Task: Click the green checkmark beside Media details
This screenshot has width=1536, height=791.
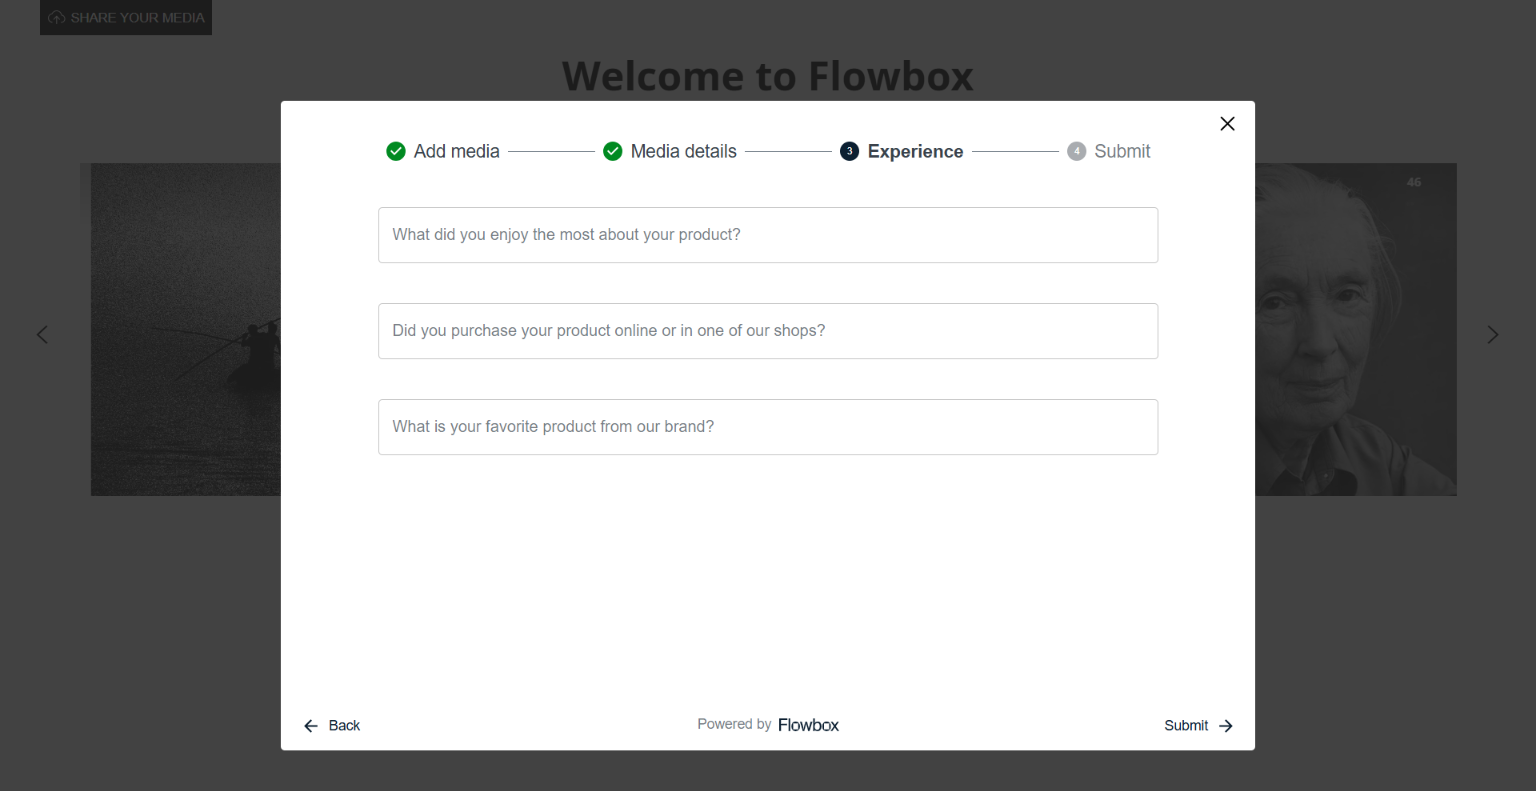Action: tap(613, 152)
